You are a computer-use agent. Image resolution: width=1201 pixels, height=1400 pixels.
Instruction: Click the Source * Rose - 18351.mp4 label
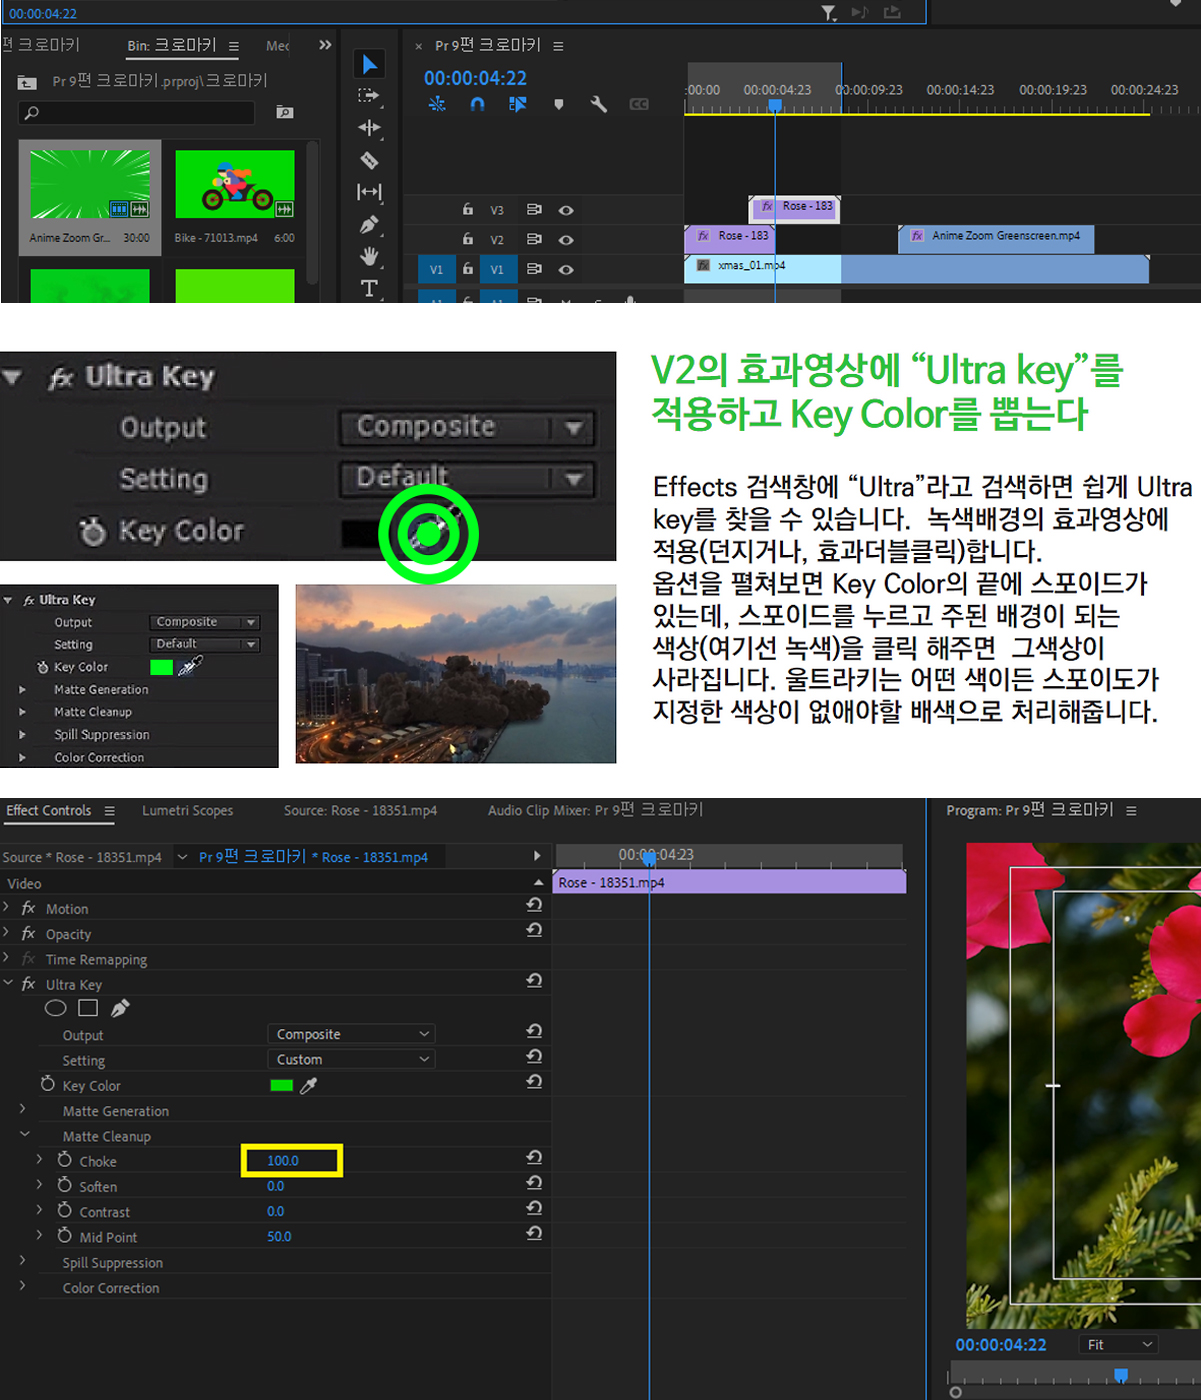82,858
